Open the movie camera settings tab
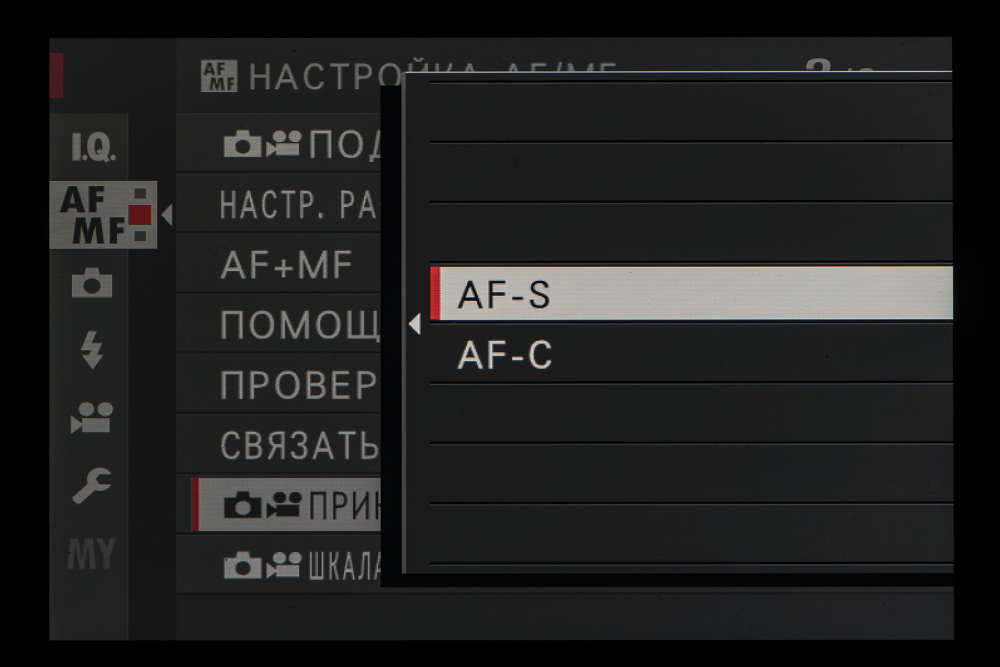The width and height of the screenshot is (1000, 667). 92,418
